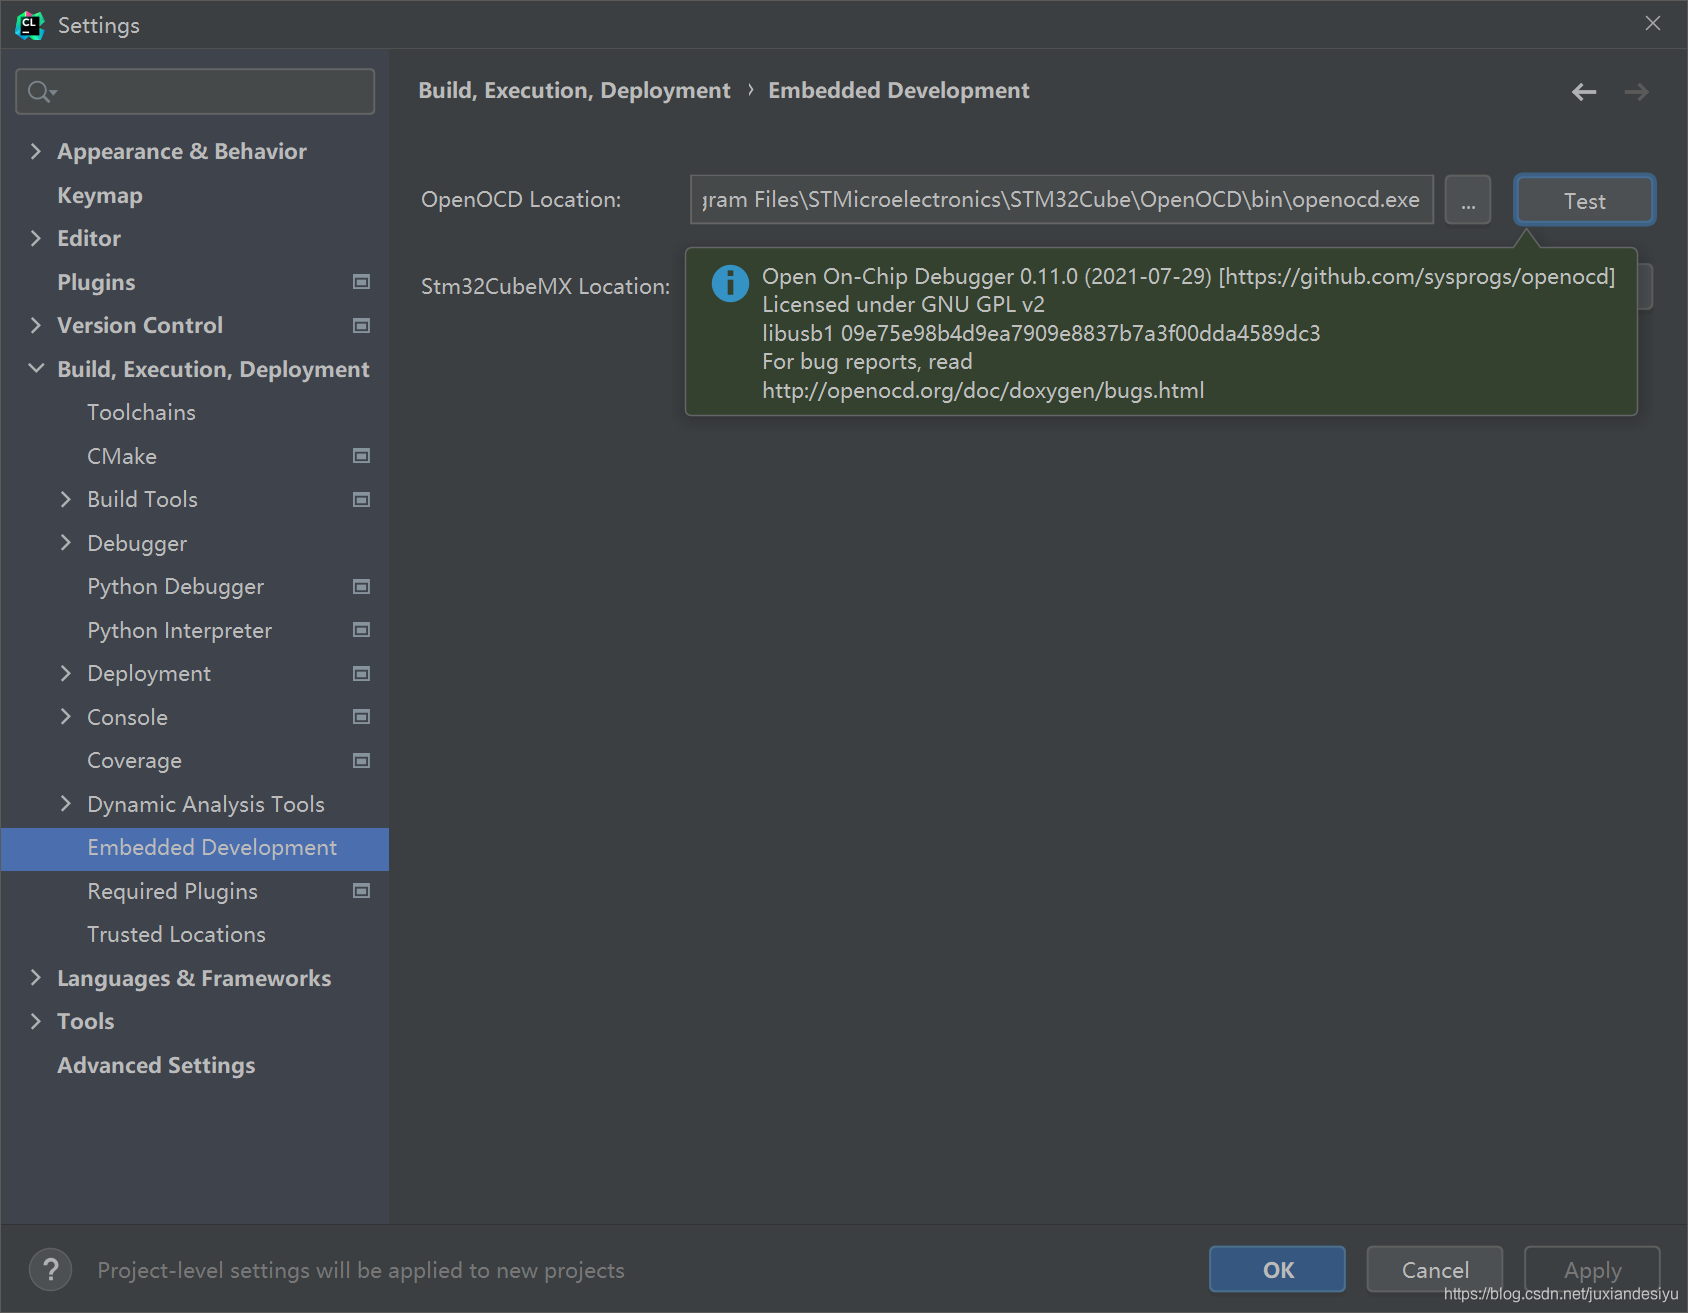Click the 'Stm32CubeMX Location:' label
The width and height of the screenshot is (1688, 1313).
coord(545,287)
